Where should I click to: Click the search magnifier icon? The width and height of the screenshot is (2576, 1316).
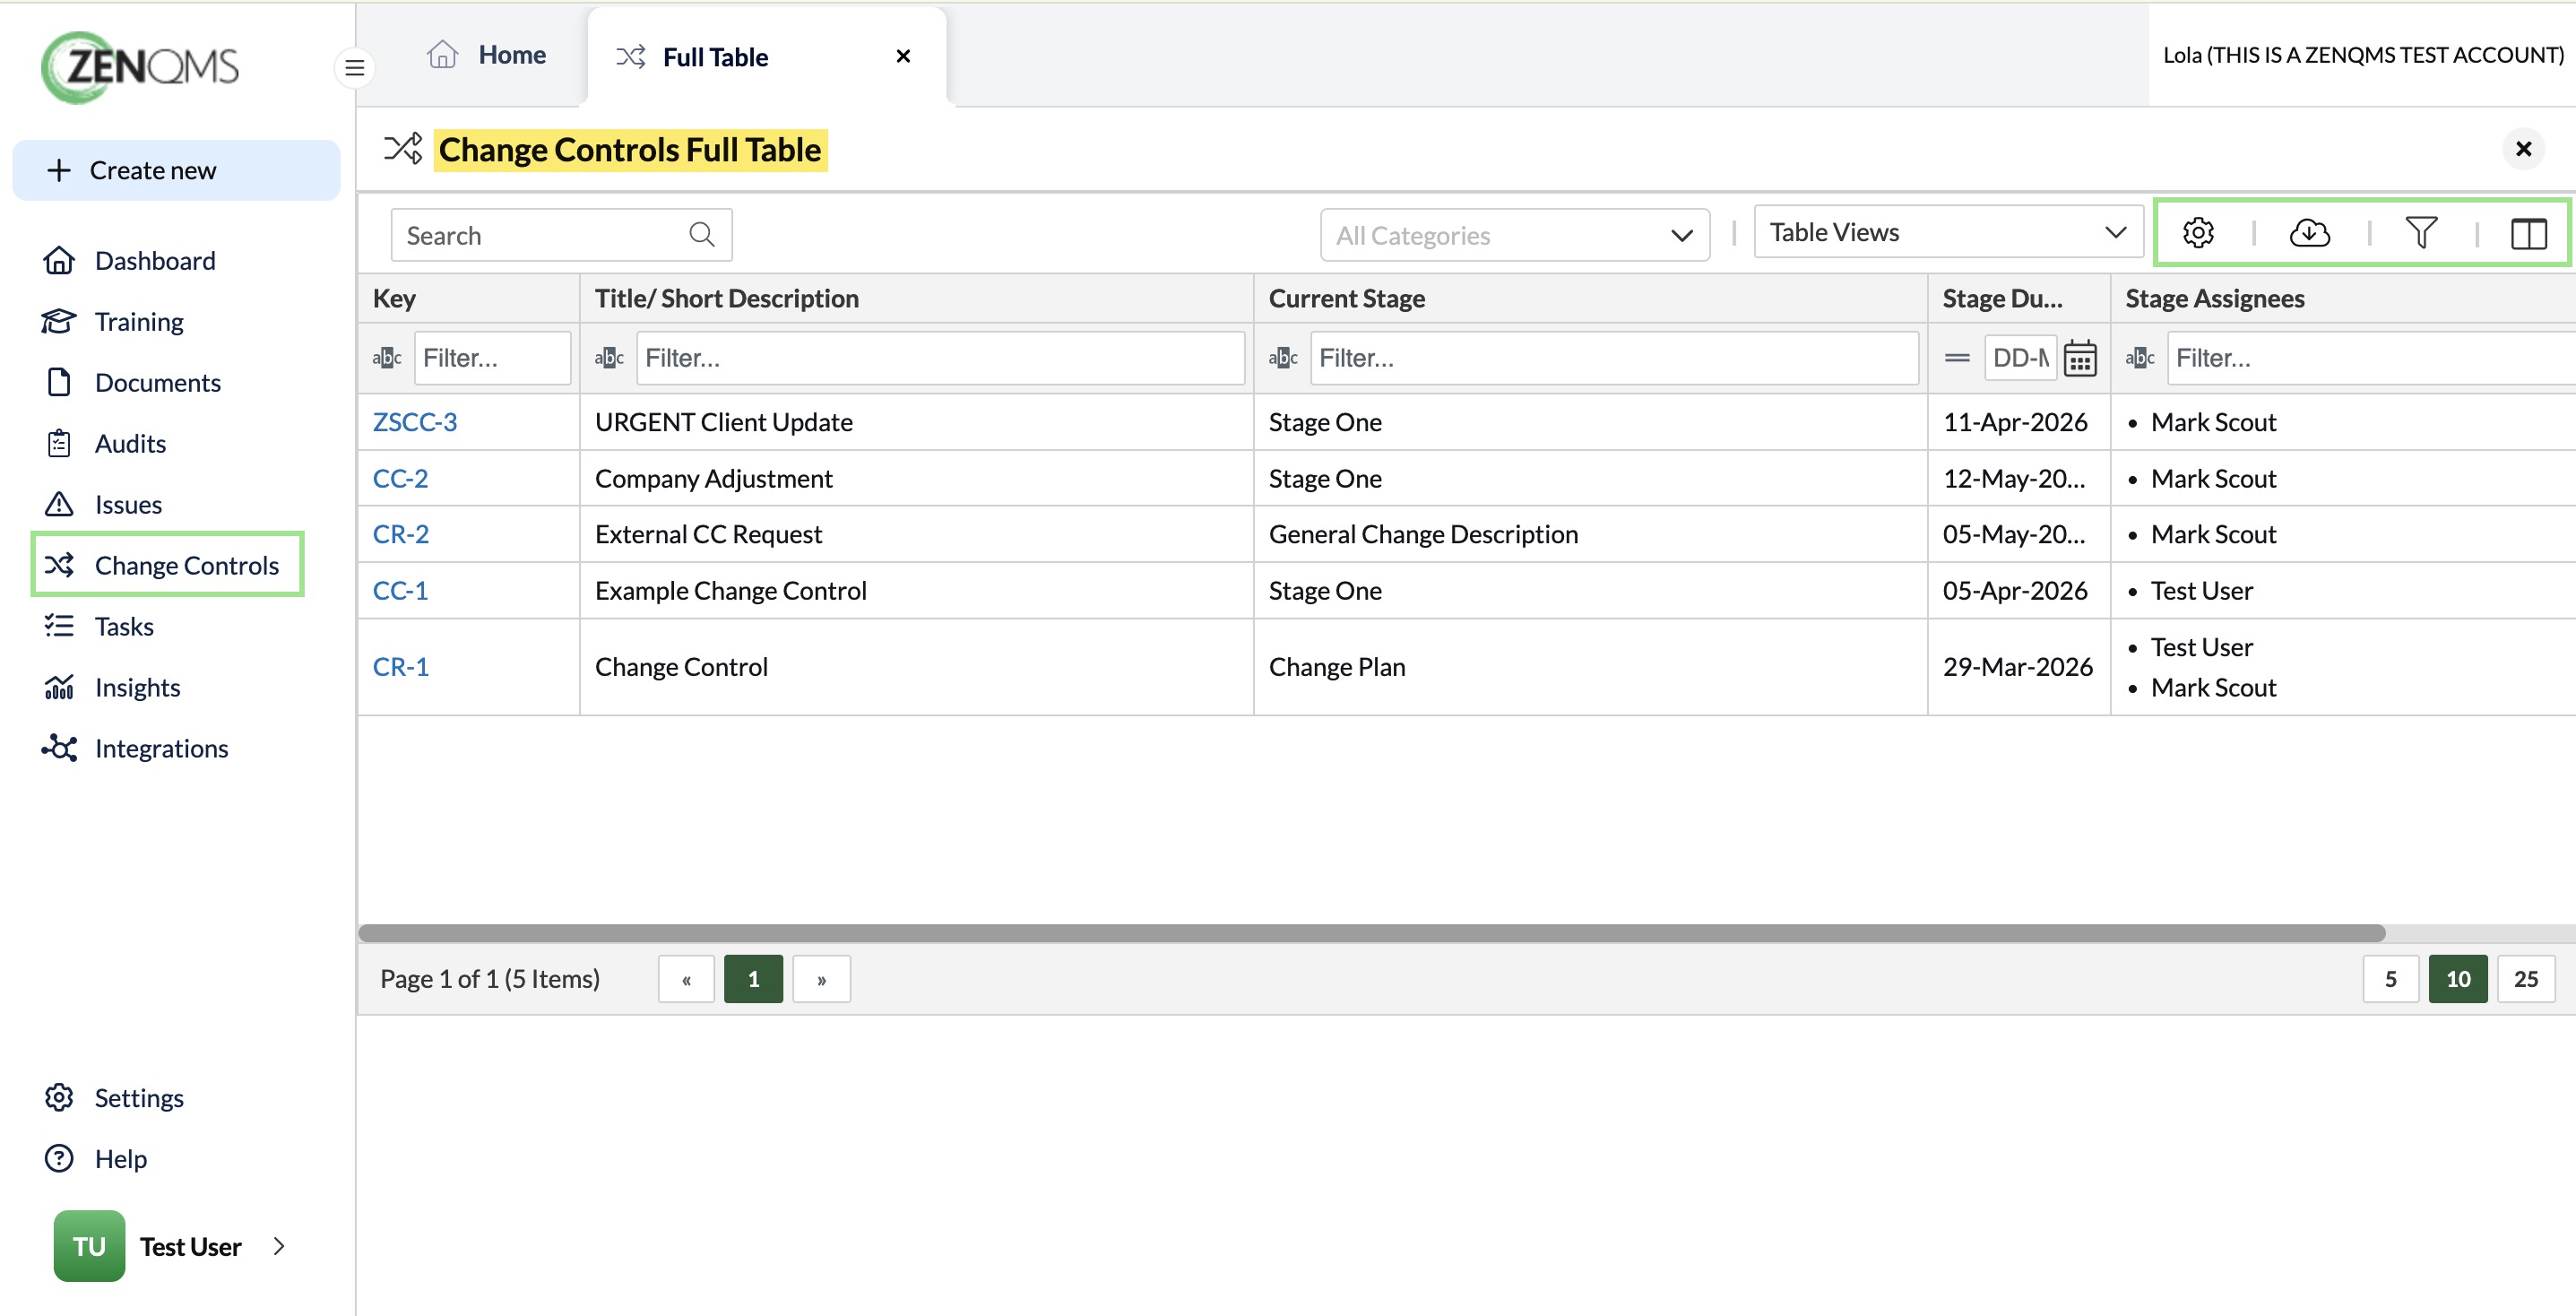702,234
